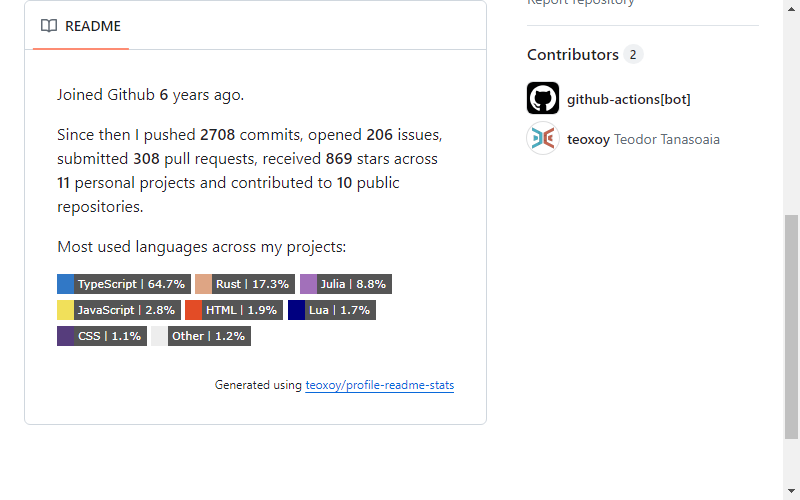Click the github-actions[bot] avatar

543,98
